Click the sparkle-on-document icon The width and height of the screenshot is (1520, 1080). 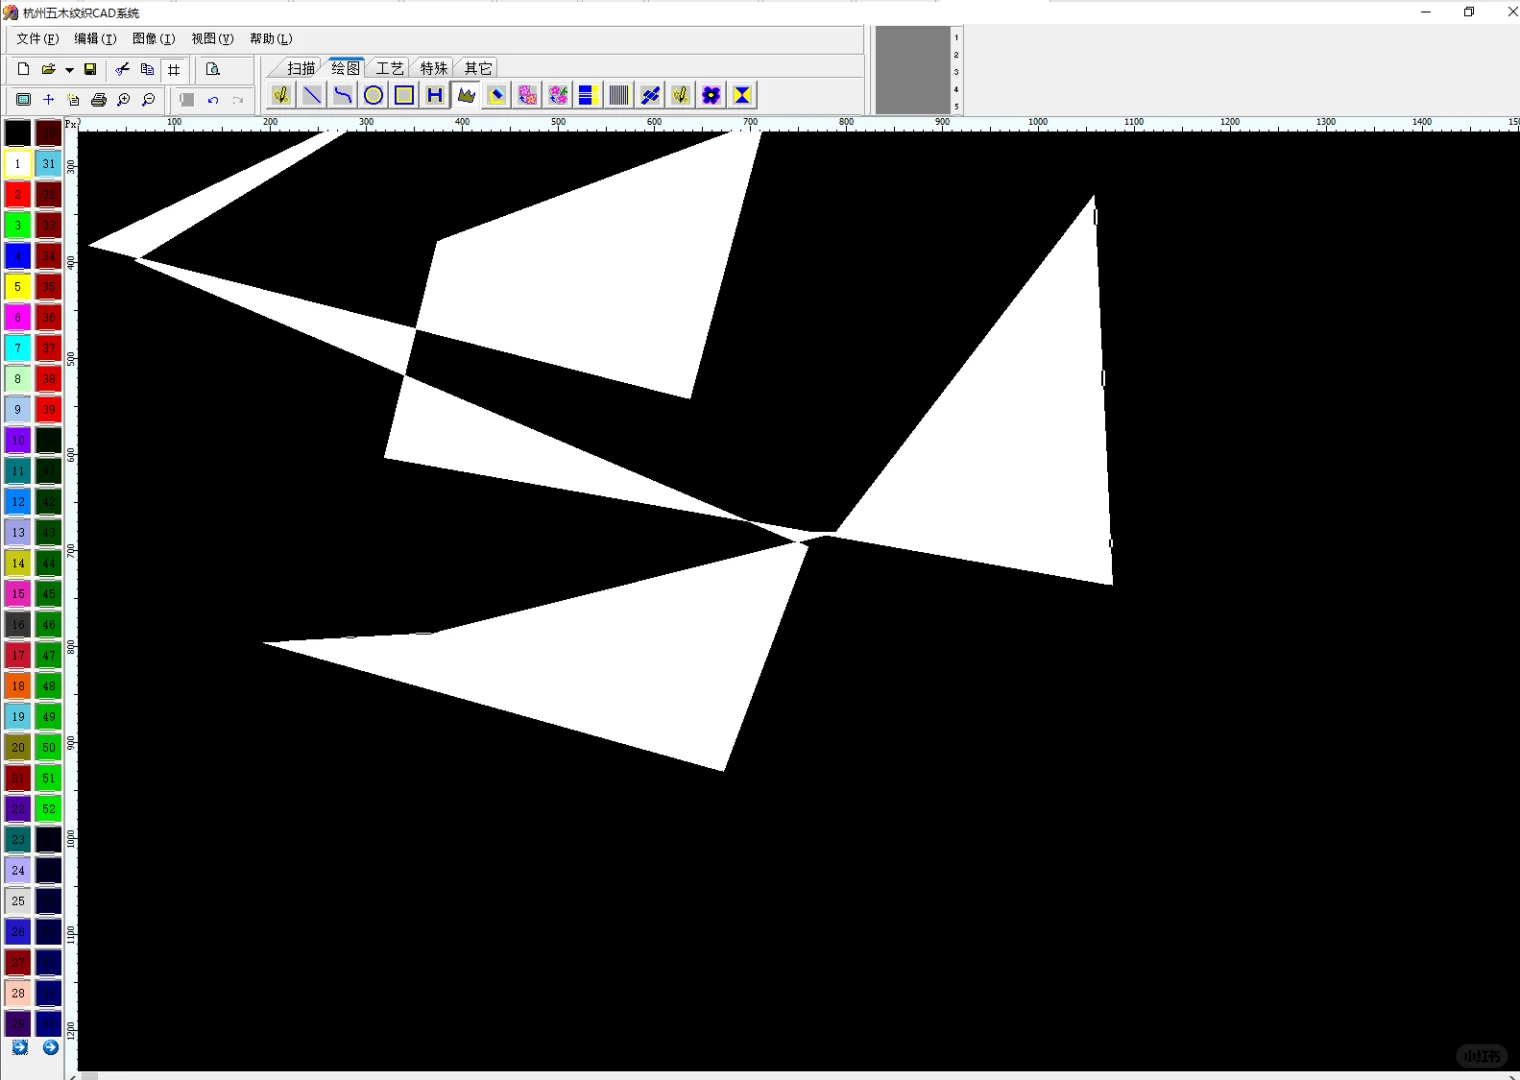pos(73,100)
